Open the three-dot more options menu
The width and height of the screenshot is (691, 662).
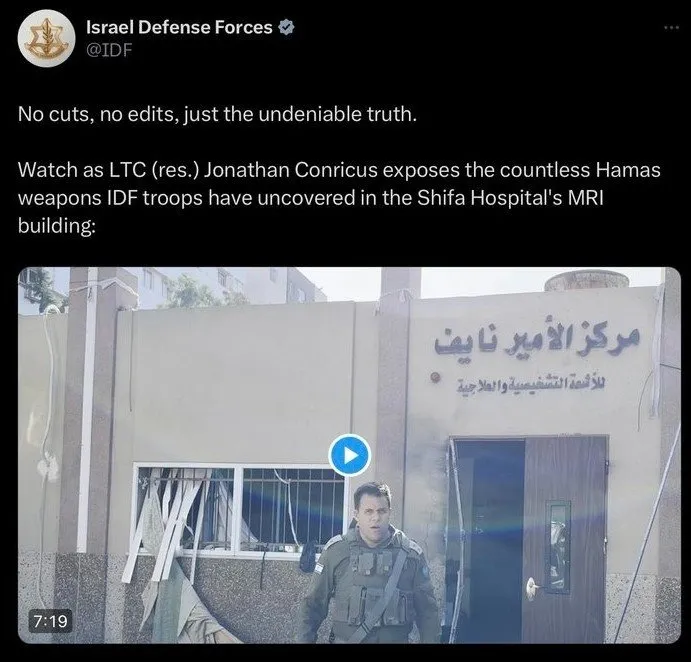click(x=672, y=28)
